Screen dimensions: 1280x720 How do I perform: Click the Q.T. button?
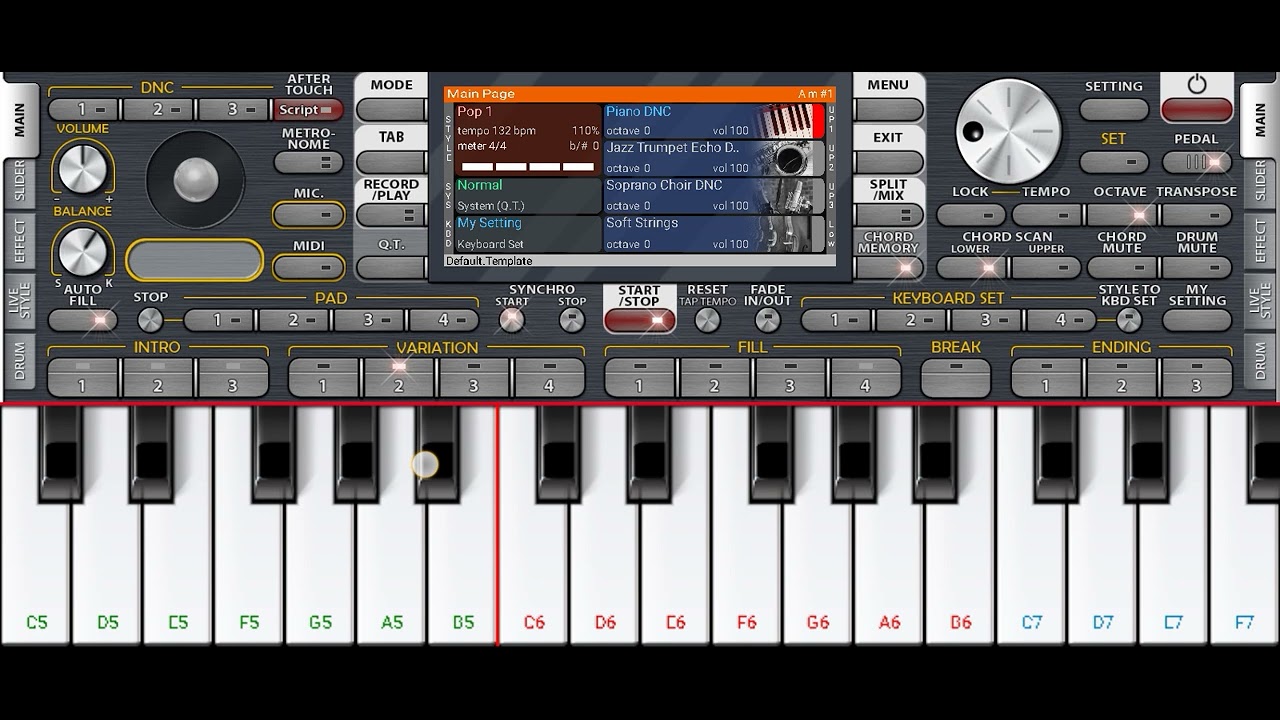[x=391, y=267]
